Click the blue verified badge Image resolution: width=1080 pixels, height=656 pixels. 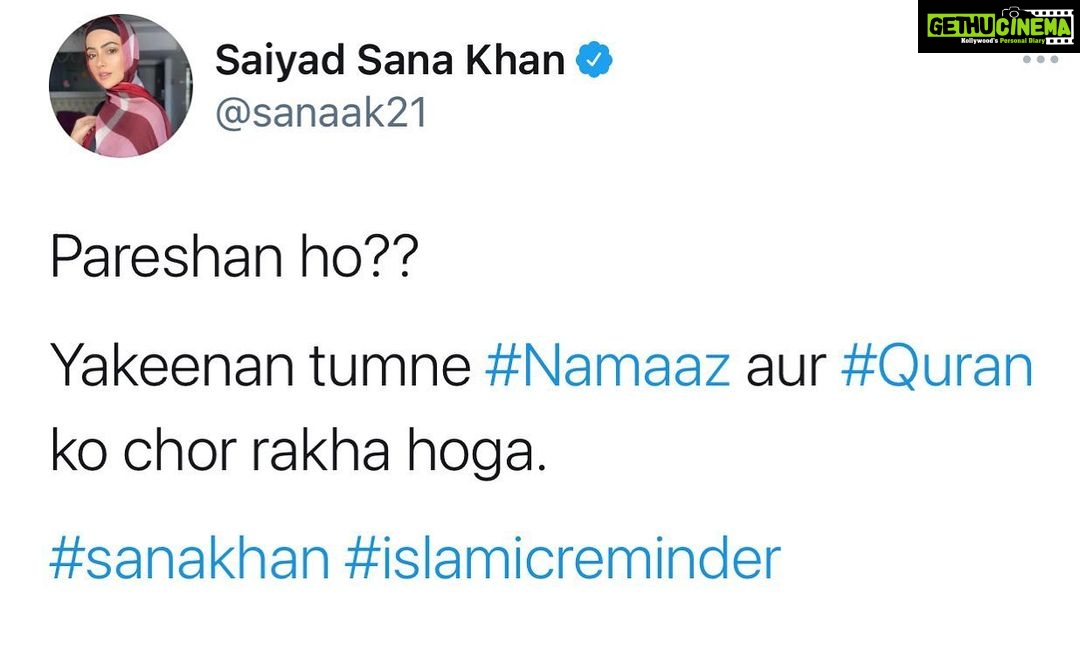[594, 60]
